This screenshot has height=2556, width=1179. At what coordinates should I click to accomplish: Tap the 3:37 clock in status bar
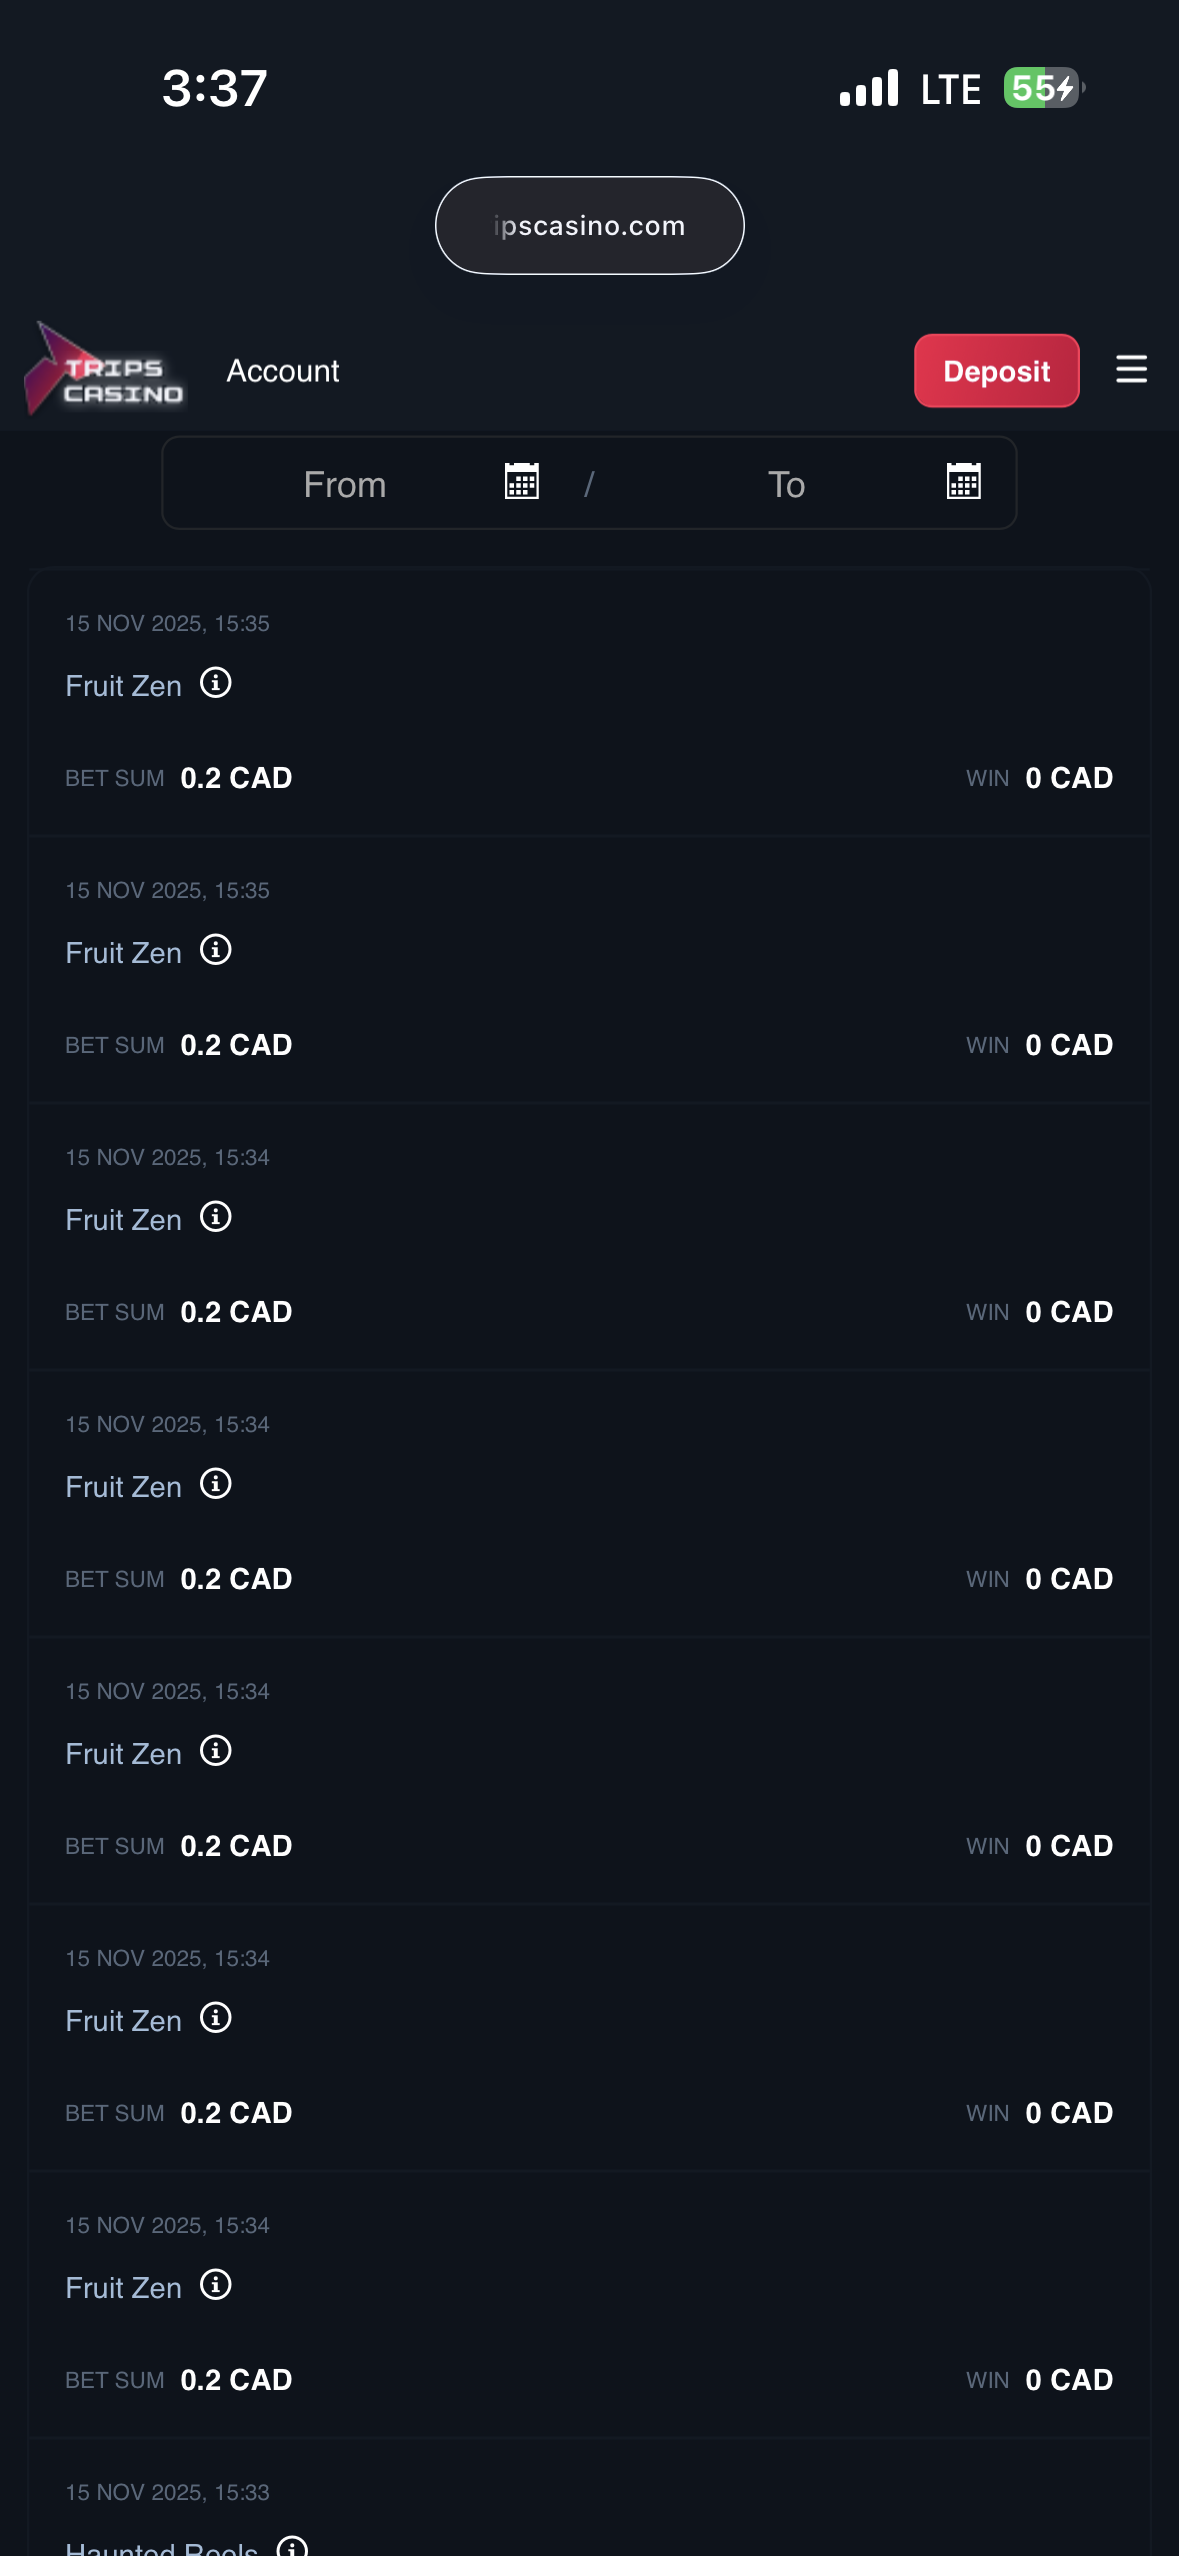pos(215,88)
